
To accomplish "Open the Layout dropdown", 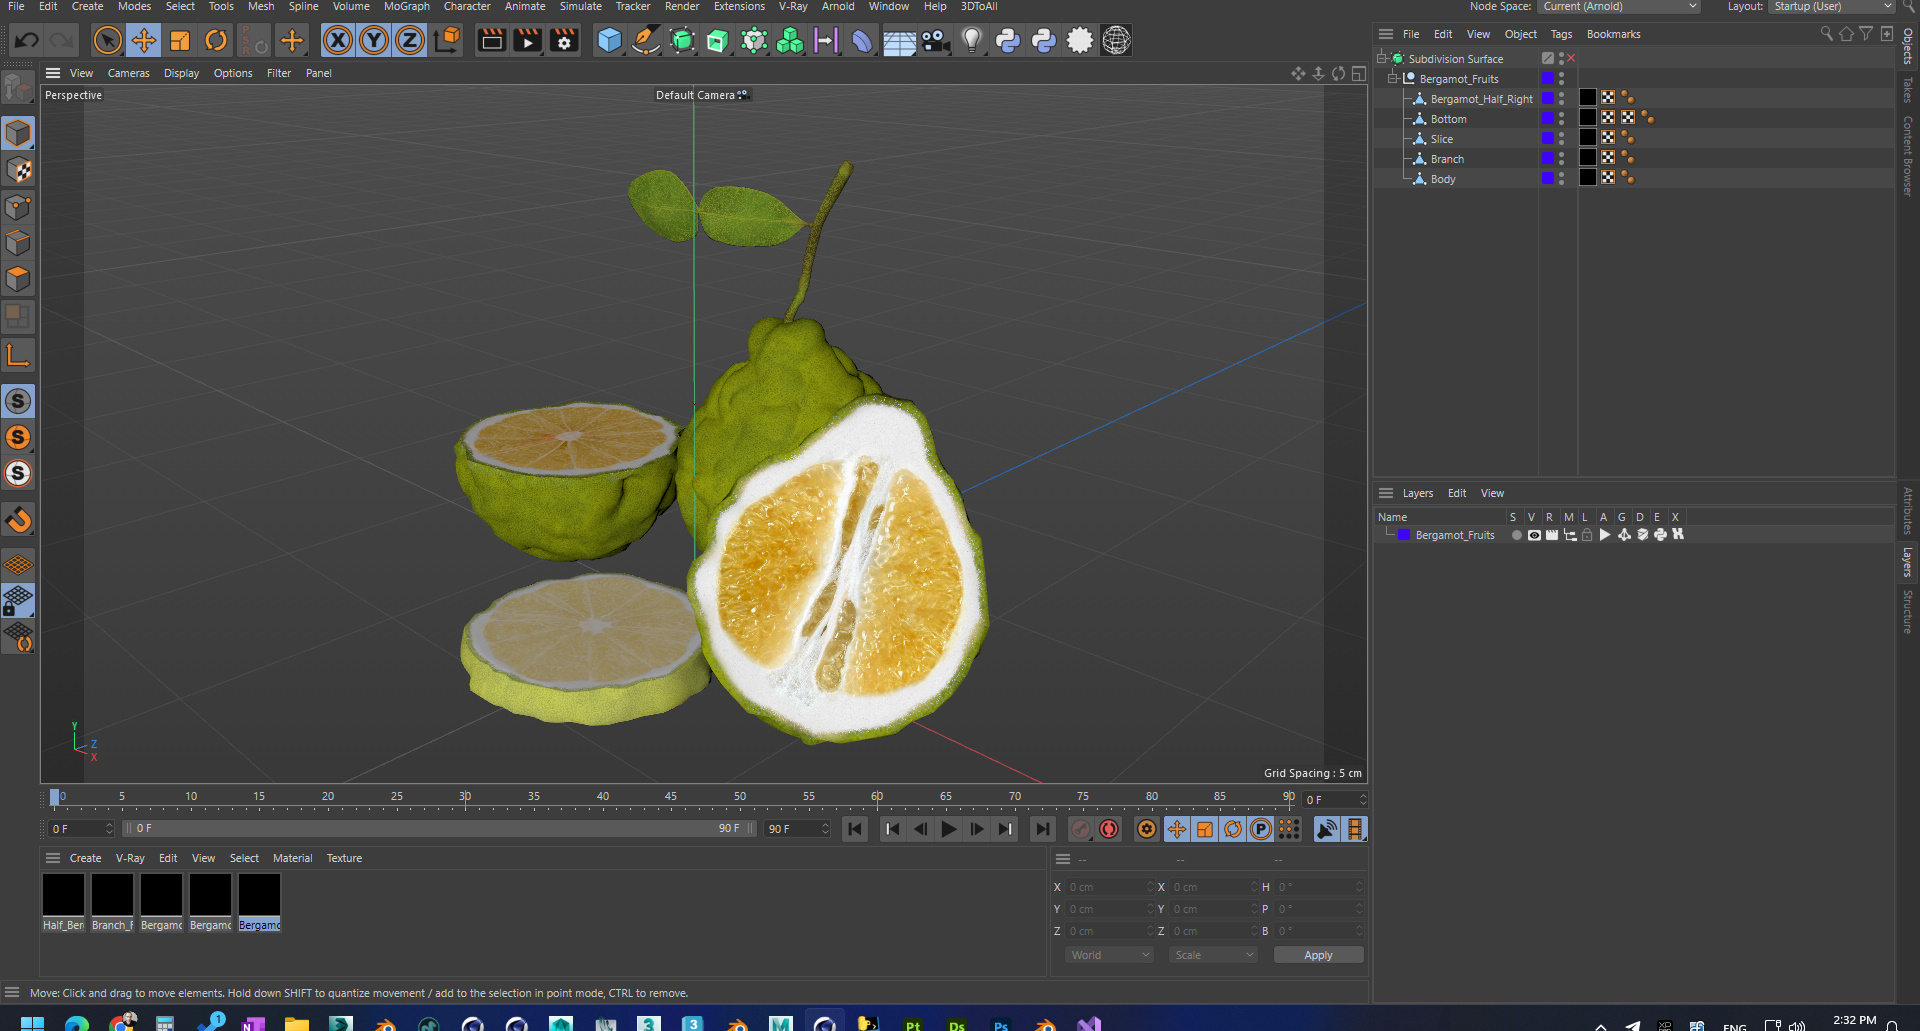I will coord(1832,7).
